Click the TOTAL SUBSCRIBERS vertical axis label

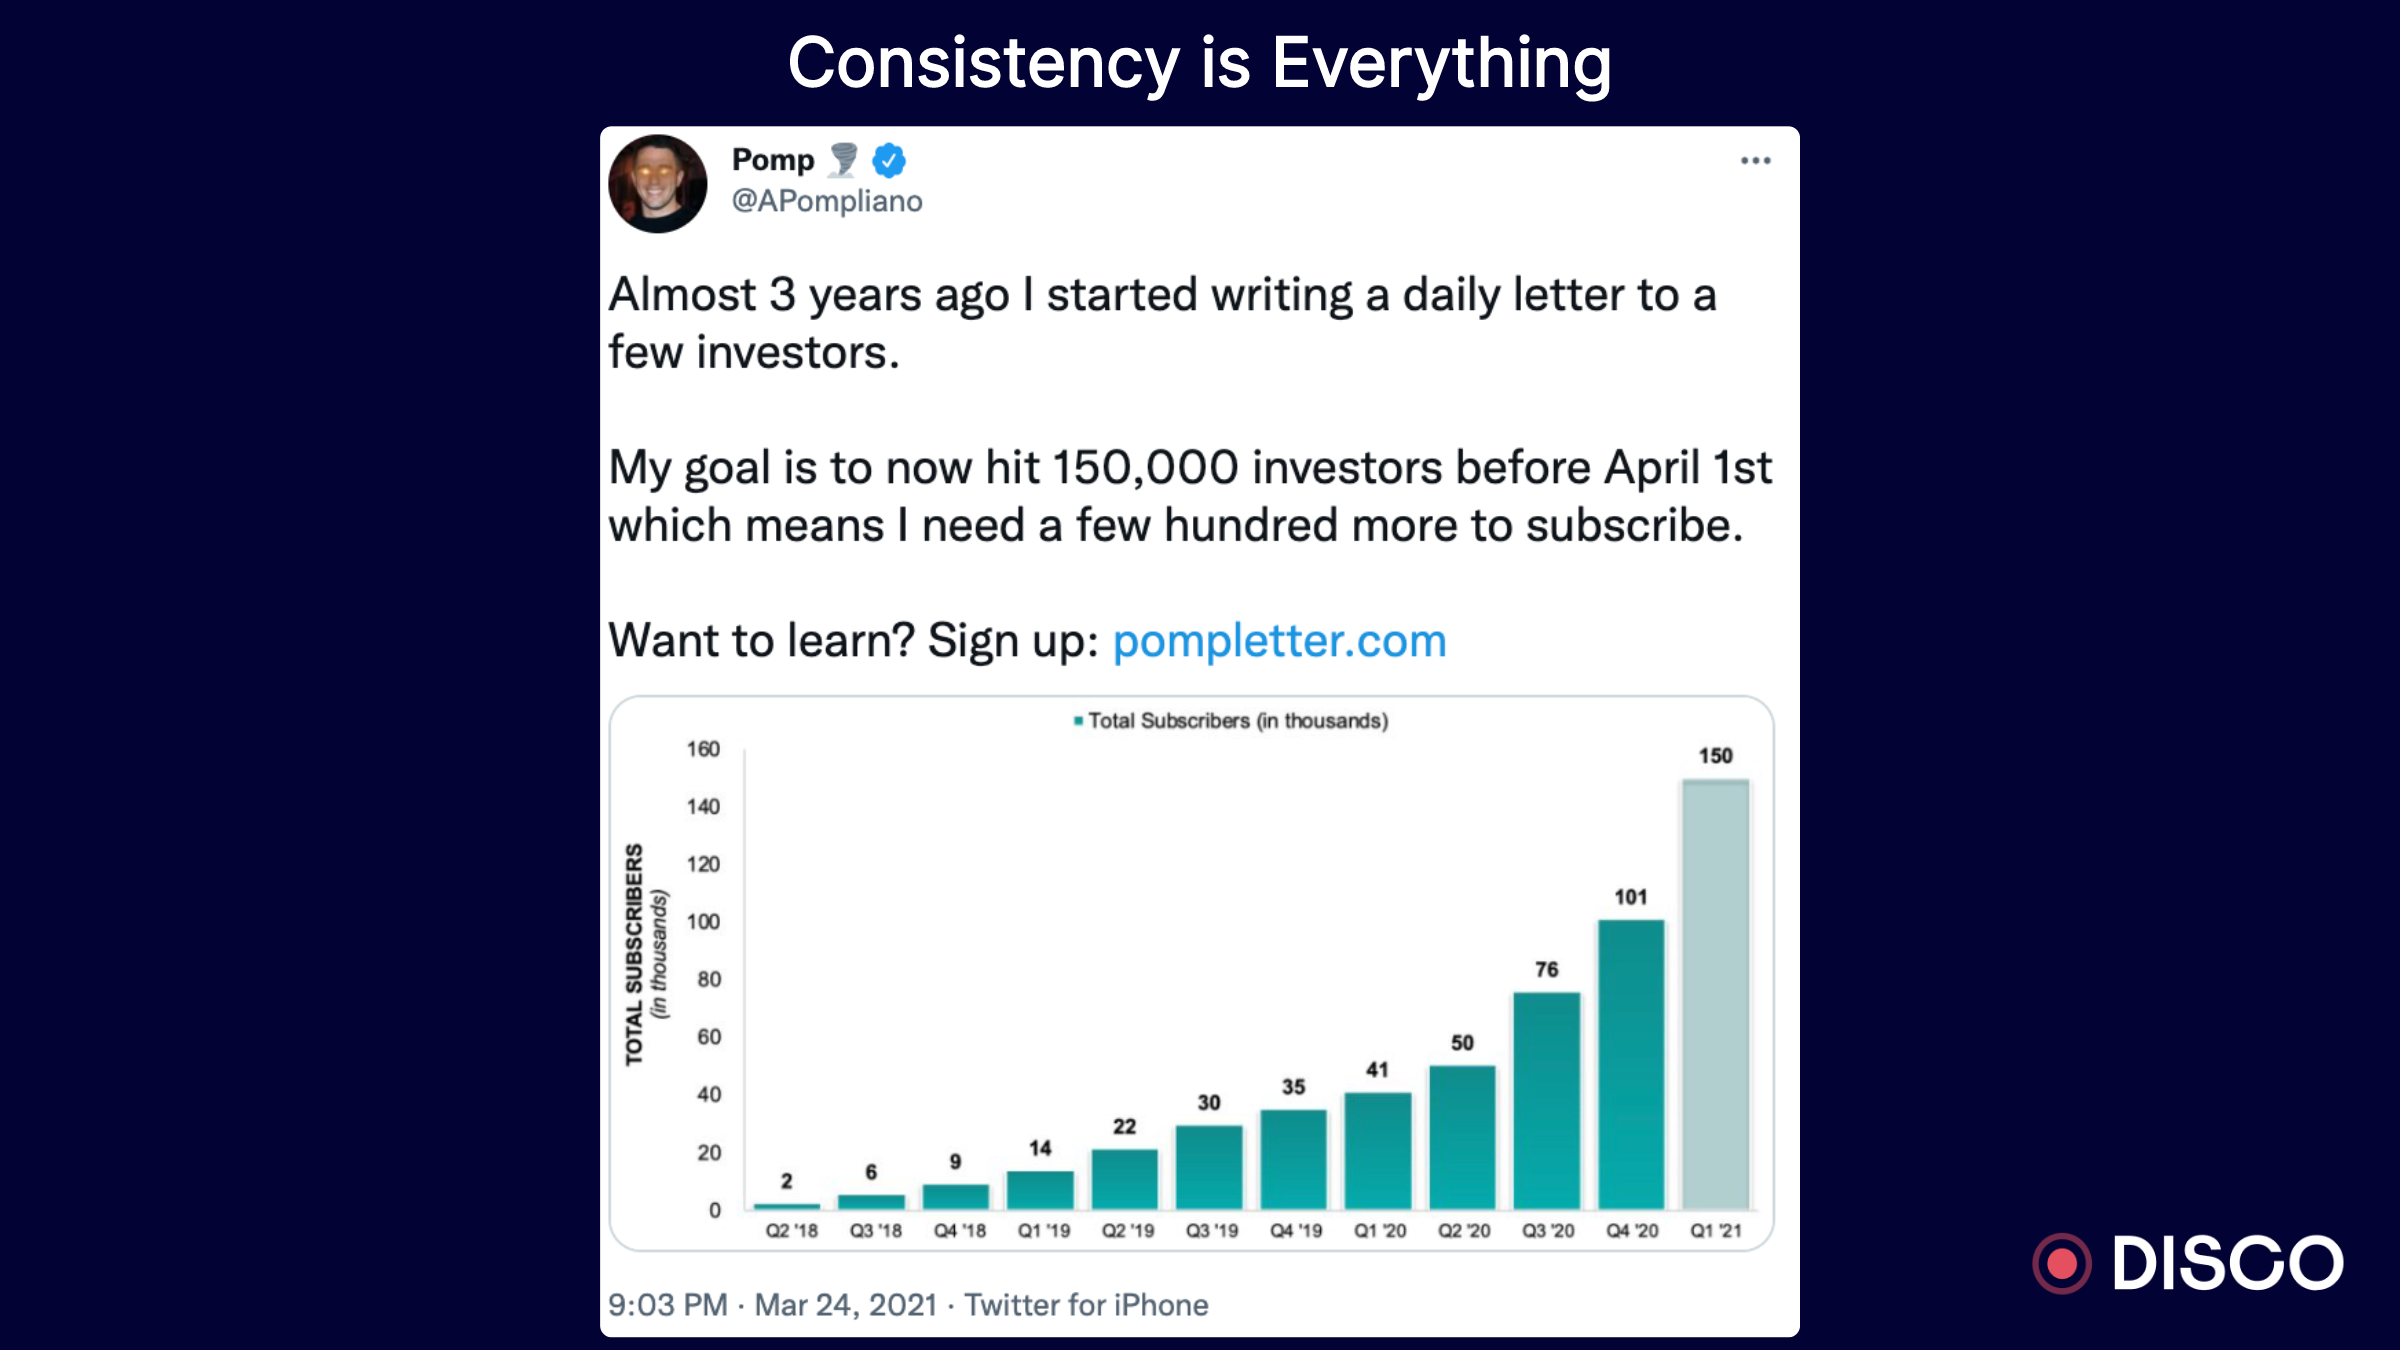pos(634,955)
